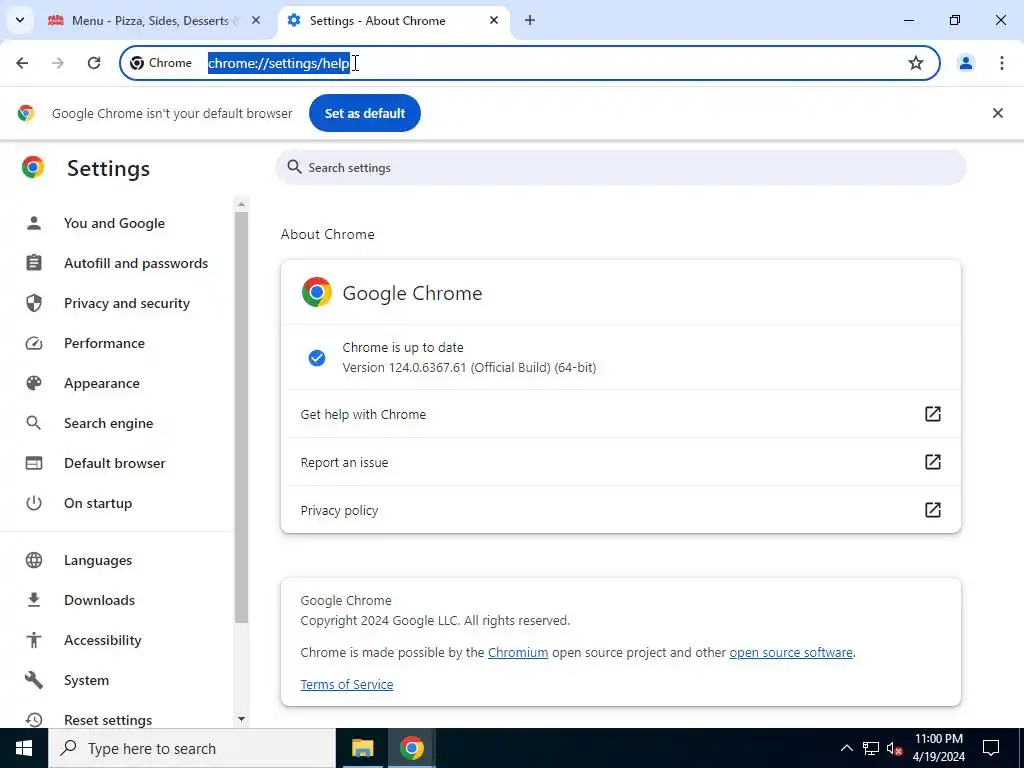Click the Default browser window icon
The width and height of the screenshot is (1024, 768).
pos(33,463)
